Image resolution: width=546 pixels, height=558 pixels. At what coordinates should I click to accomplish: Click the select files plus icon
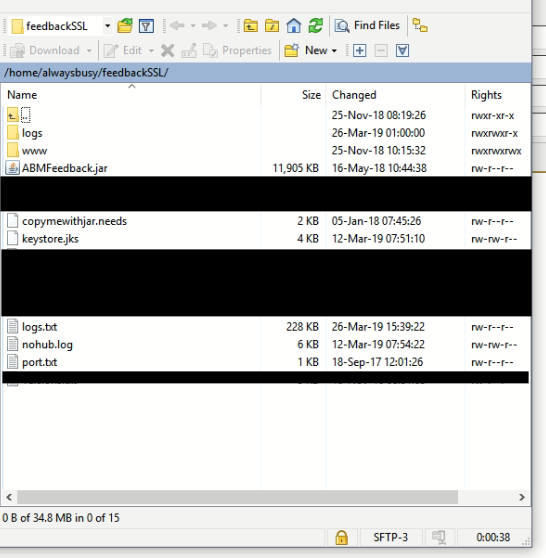(359, 51)
